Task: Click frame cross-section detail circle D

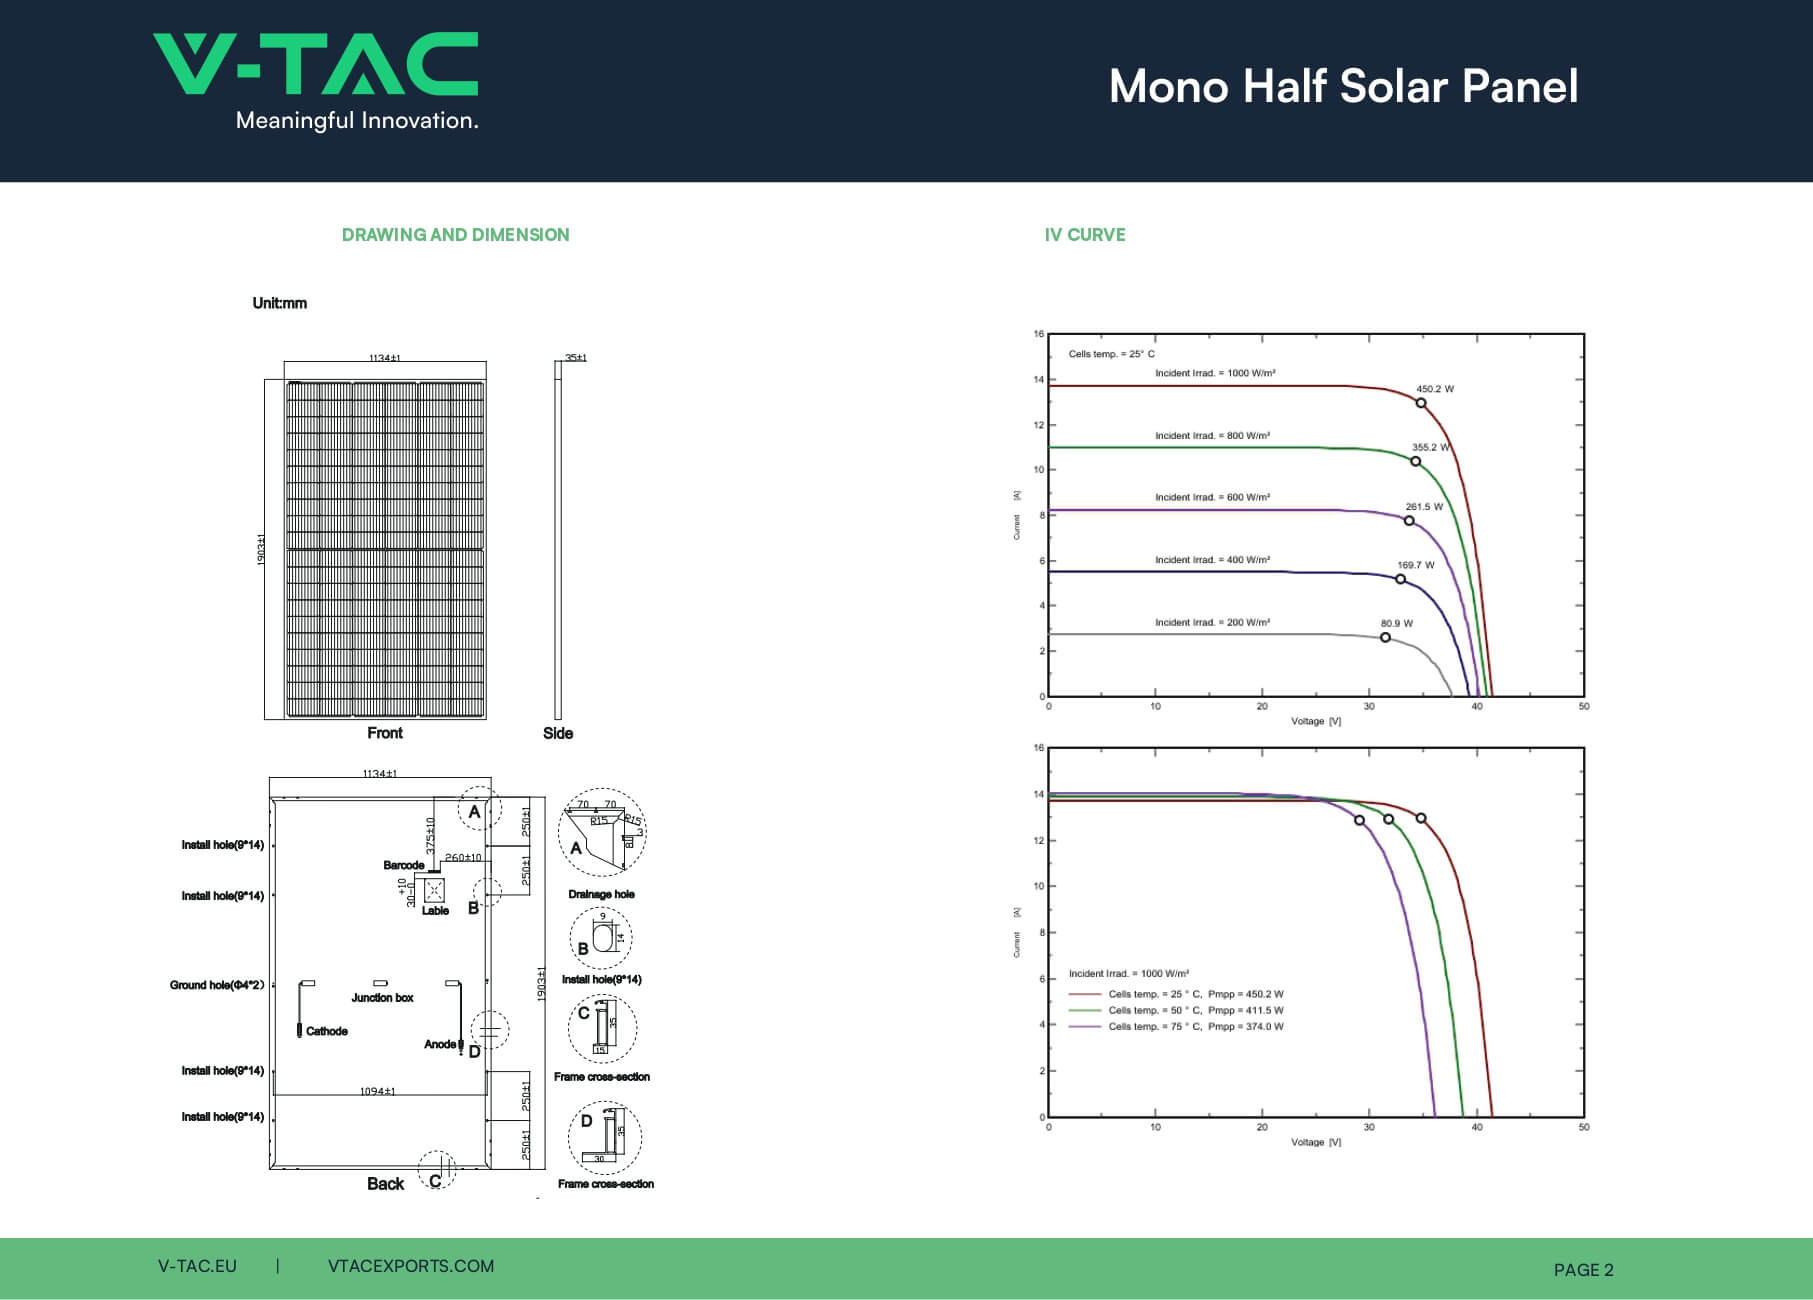Action: (x=604, y=1137)
